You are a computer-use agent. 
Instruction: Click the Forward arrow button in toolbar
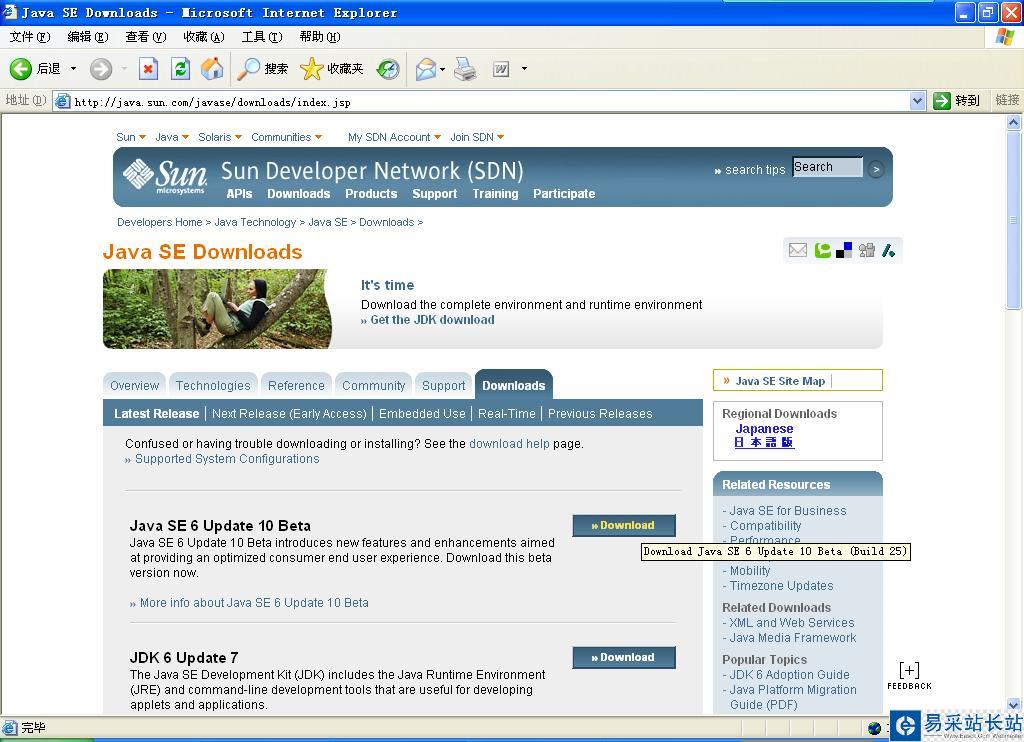101,69
